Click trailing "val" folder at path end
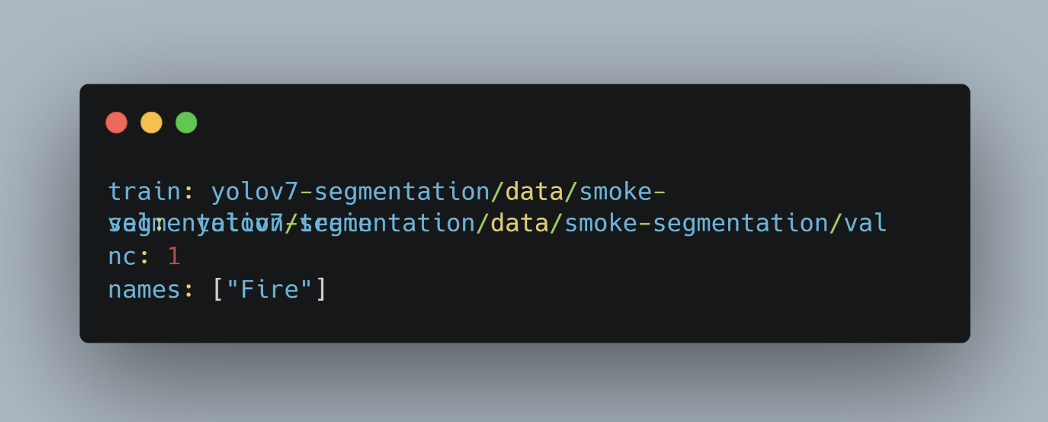The image size is (1048, 422). 865,223
